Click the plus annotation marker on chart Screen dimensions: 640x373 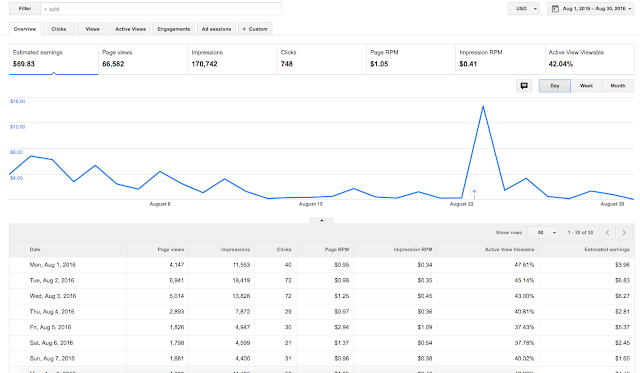pos(474,191)
